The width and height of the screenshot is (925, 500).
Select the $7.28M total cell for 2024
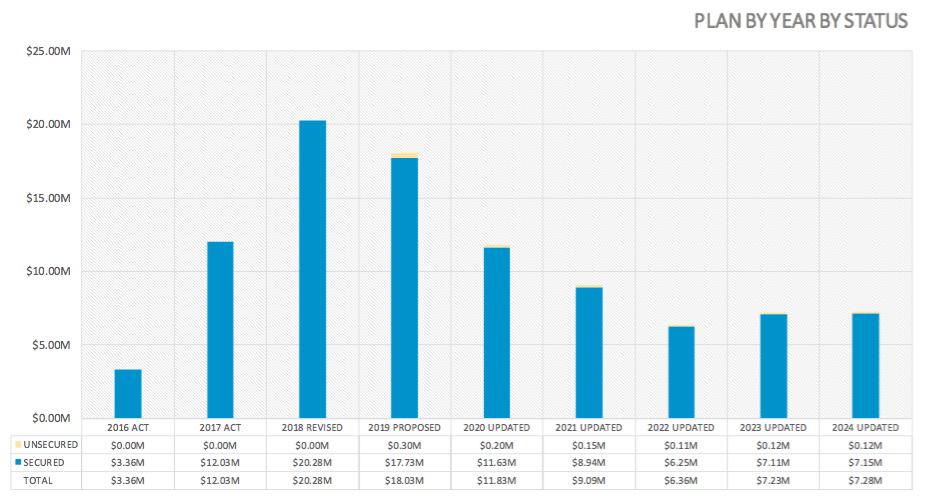click(x=865, y=481)
